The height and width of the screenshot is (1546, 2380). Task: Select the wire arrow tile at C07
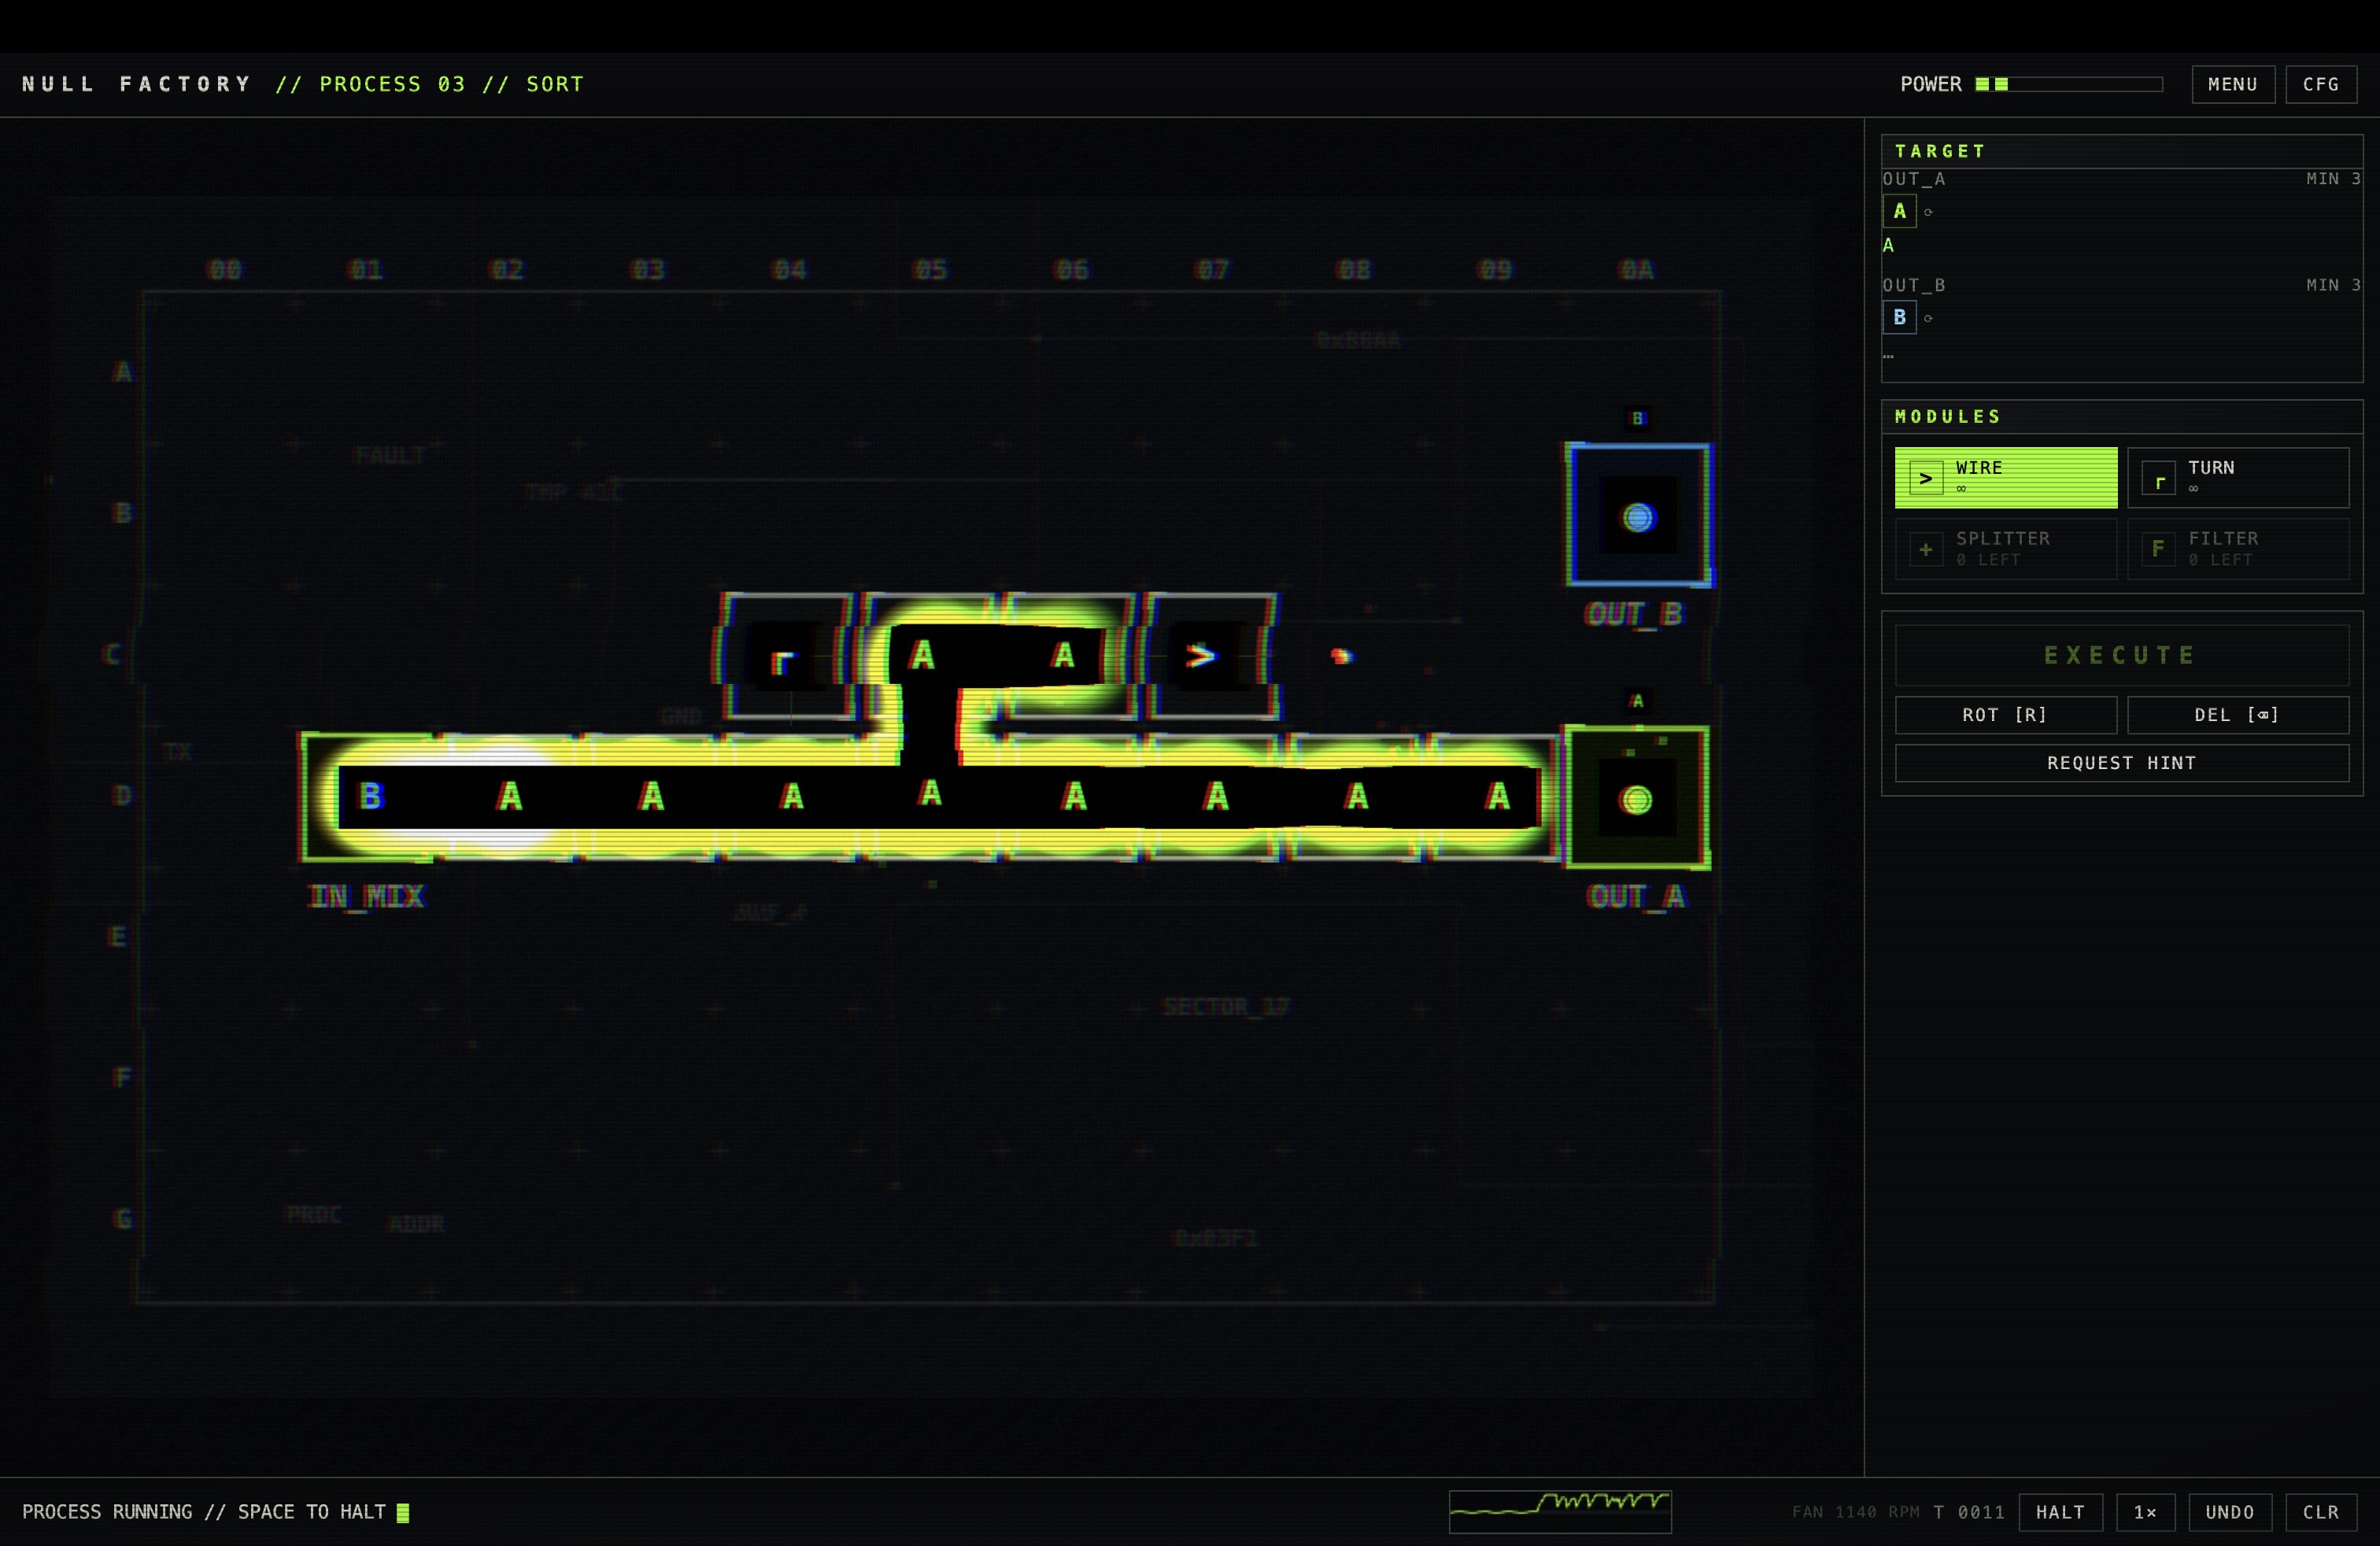pos(1210,656)
